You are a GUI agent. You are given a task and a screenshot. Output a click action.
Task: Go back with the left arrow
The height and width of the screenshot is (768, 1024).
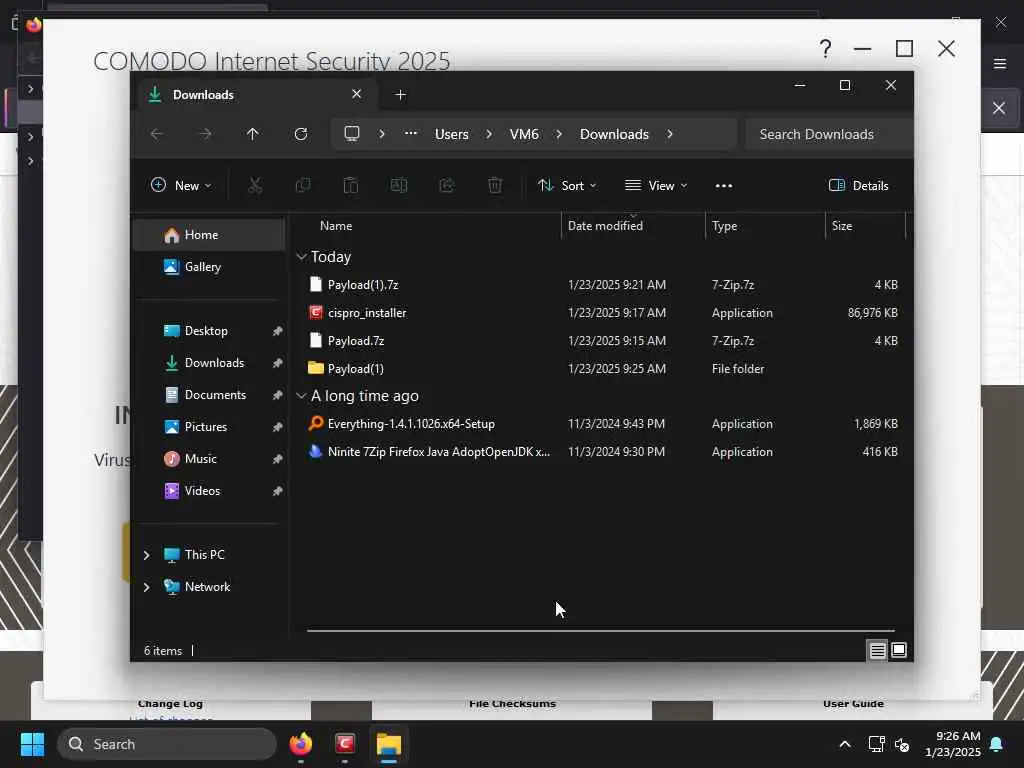pyautogui.click(x=157, y=134)
